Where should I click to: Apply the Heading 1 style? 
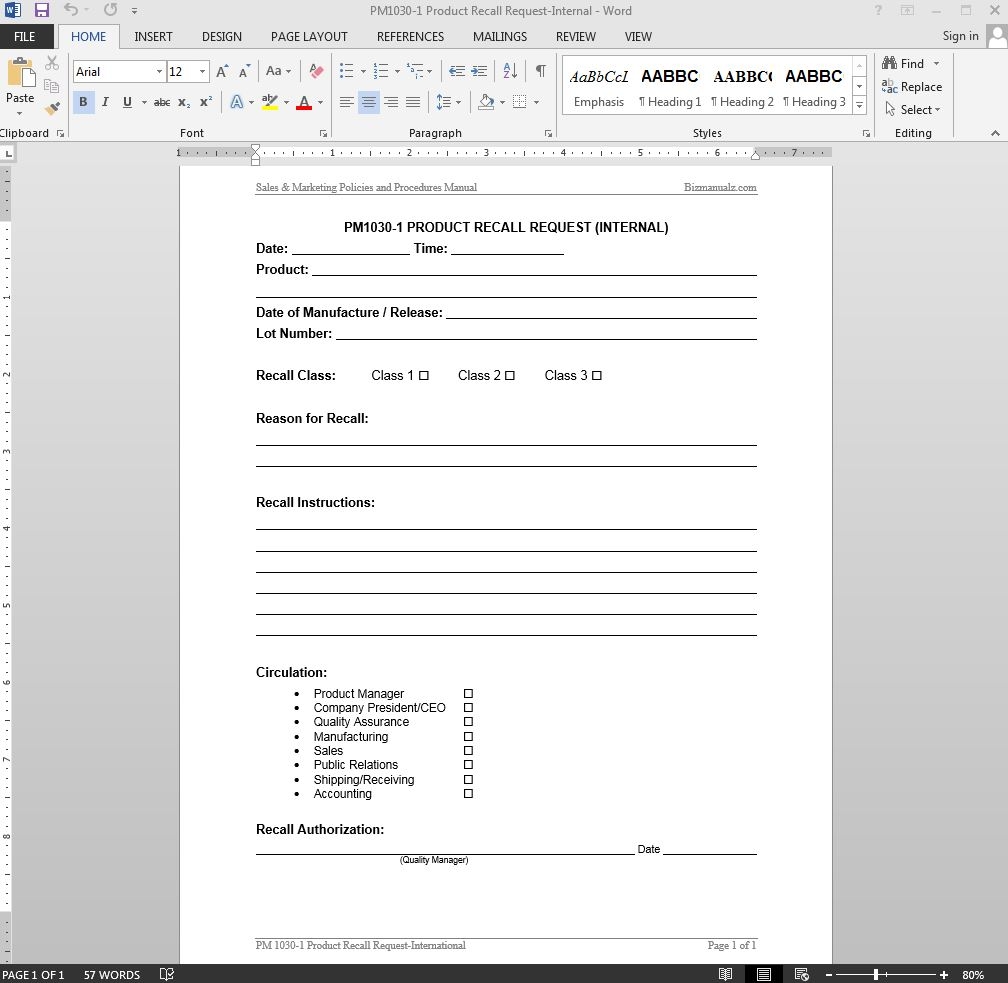pos(670,87)
